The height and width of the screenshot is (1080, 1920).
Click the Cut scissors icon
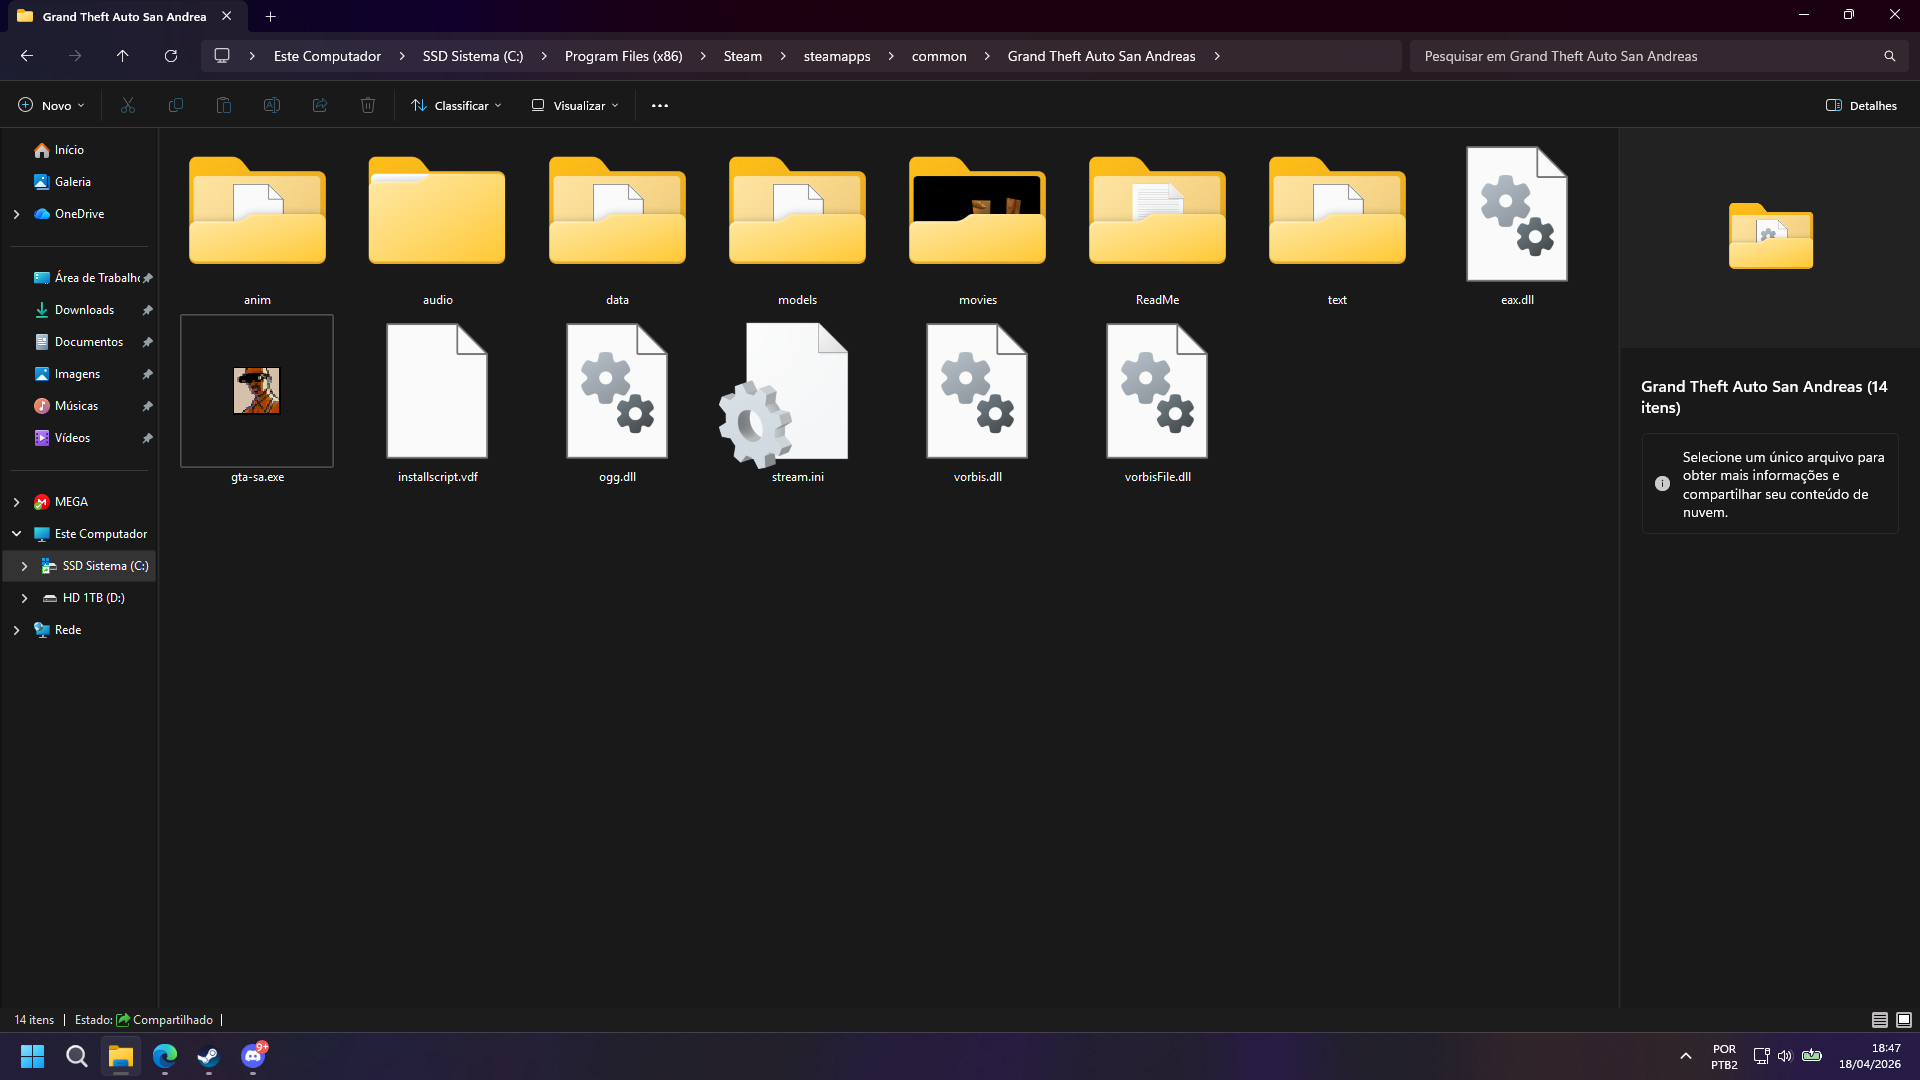(x=128, y=105)
